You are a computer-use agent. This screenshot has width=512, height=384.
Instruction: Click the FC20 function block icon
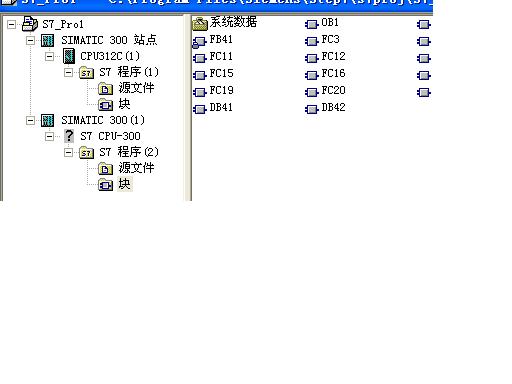[x=312, y=92]
